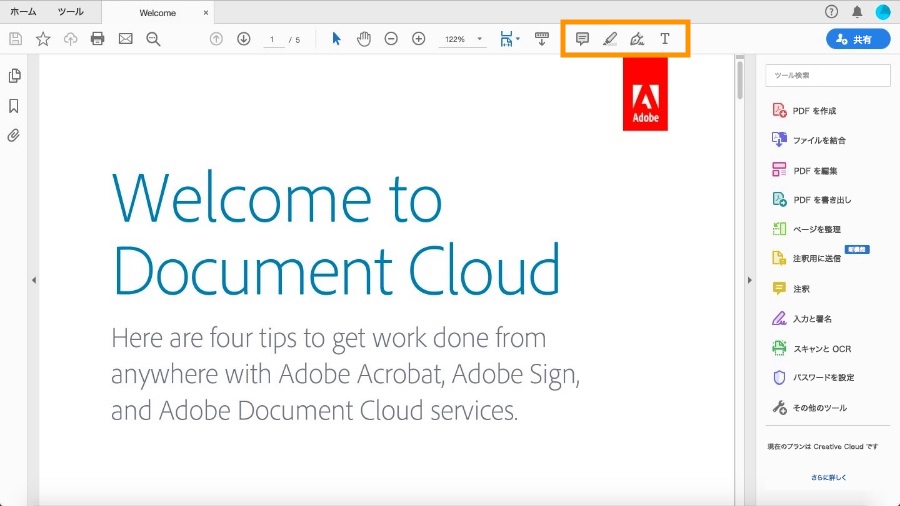Click the さらに詳しく link

pos(828,477)
